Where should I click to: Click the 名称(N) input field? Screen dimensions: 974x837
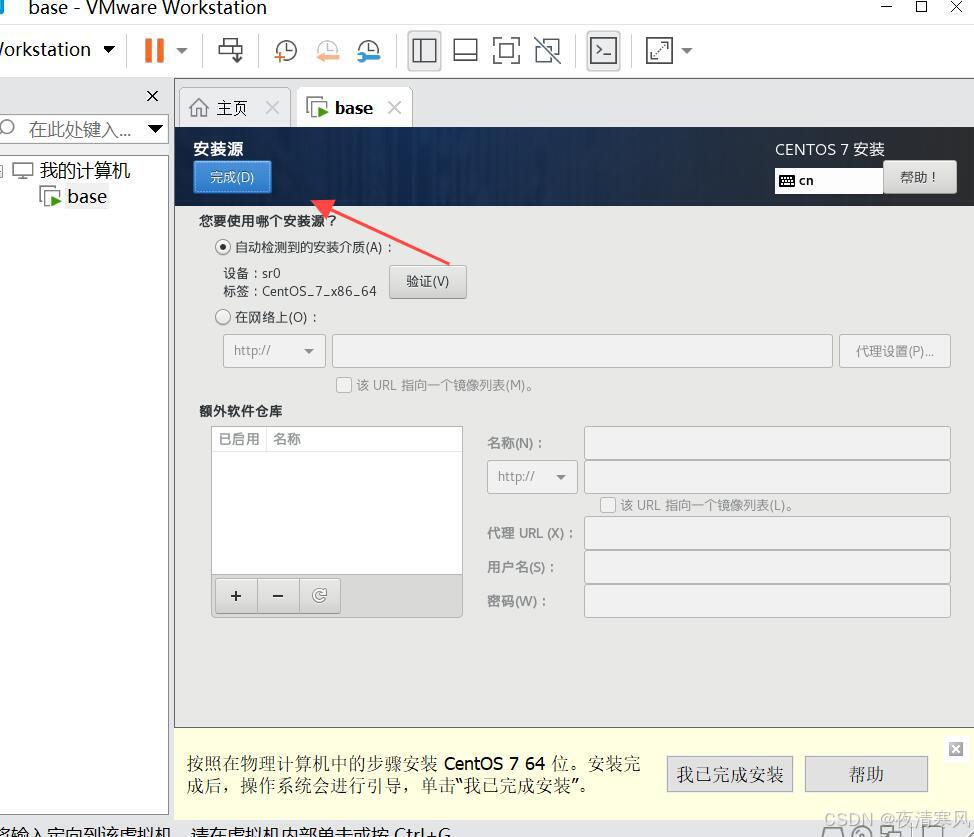click(767, 443)
